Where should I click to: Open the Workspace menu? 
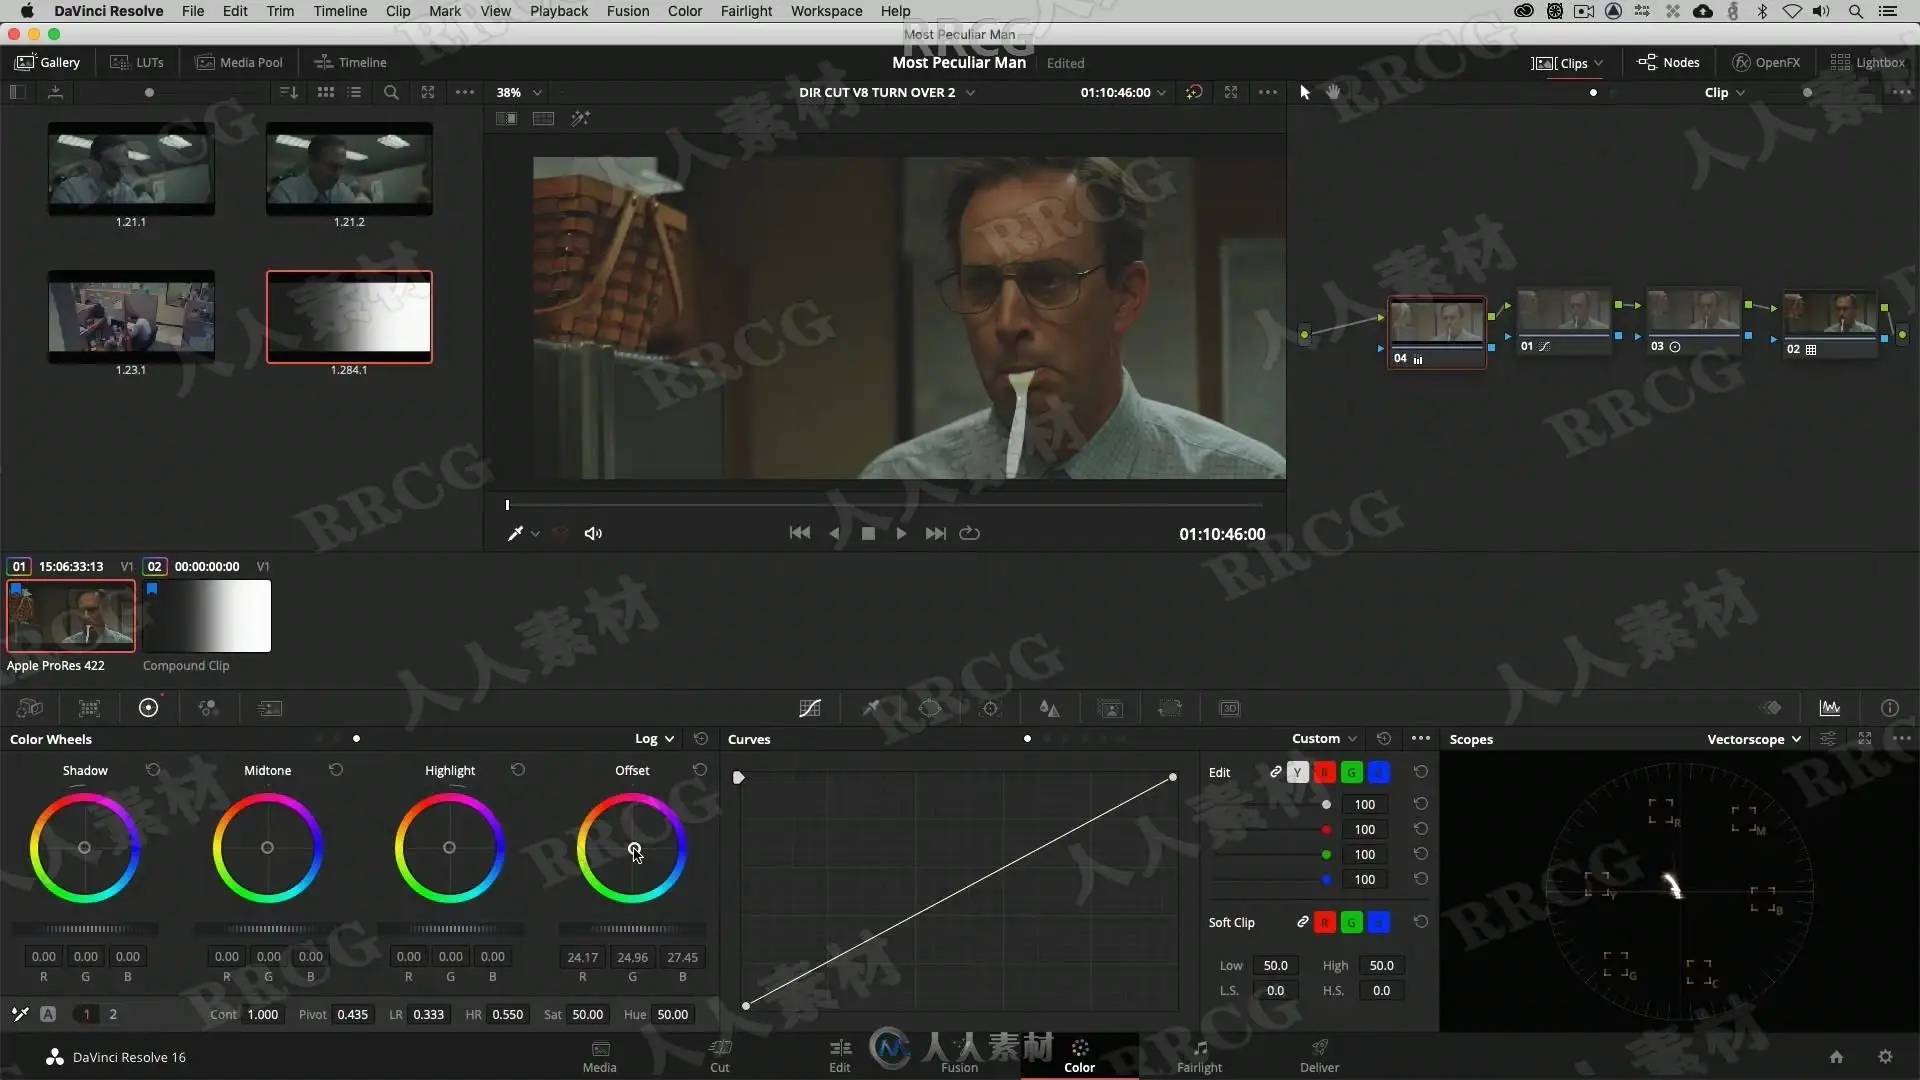[x=826, y=11]
